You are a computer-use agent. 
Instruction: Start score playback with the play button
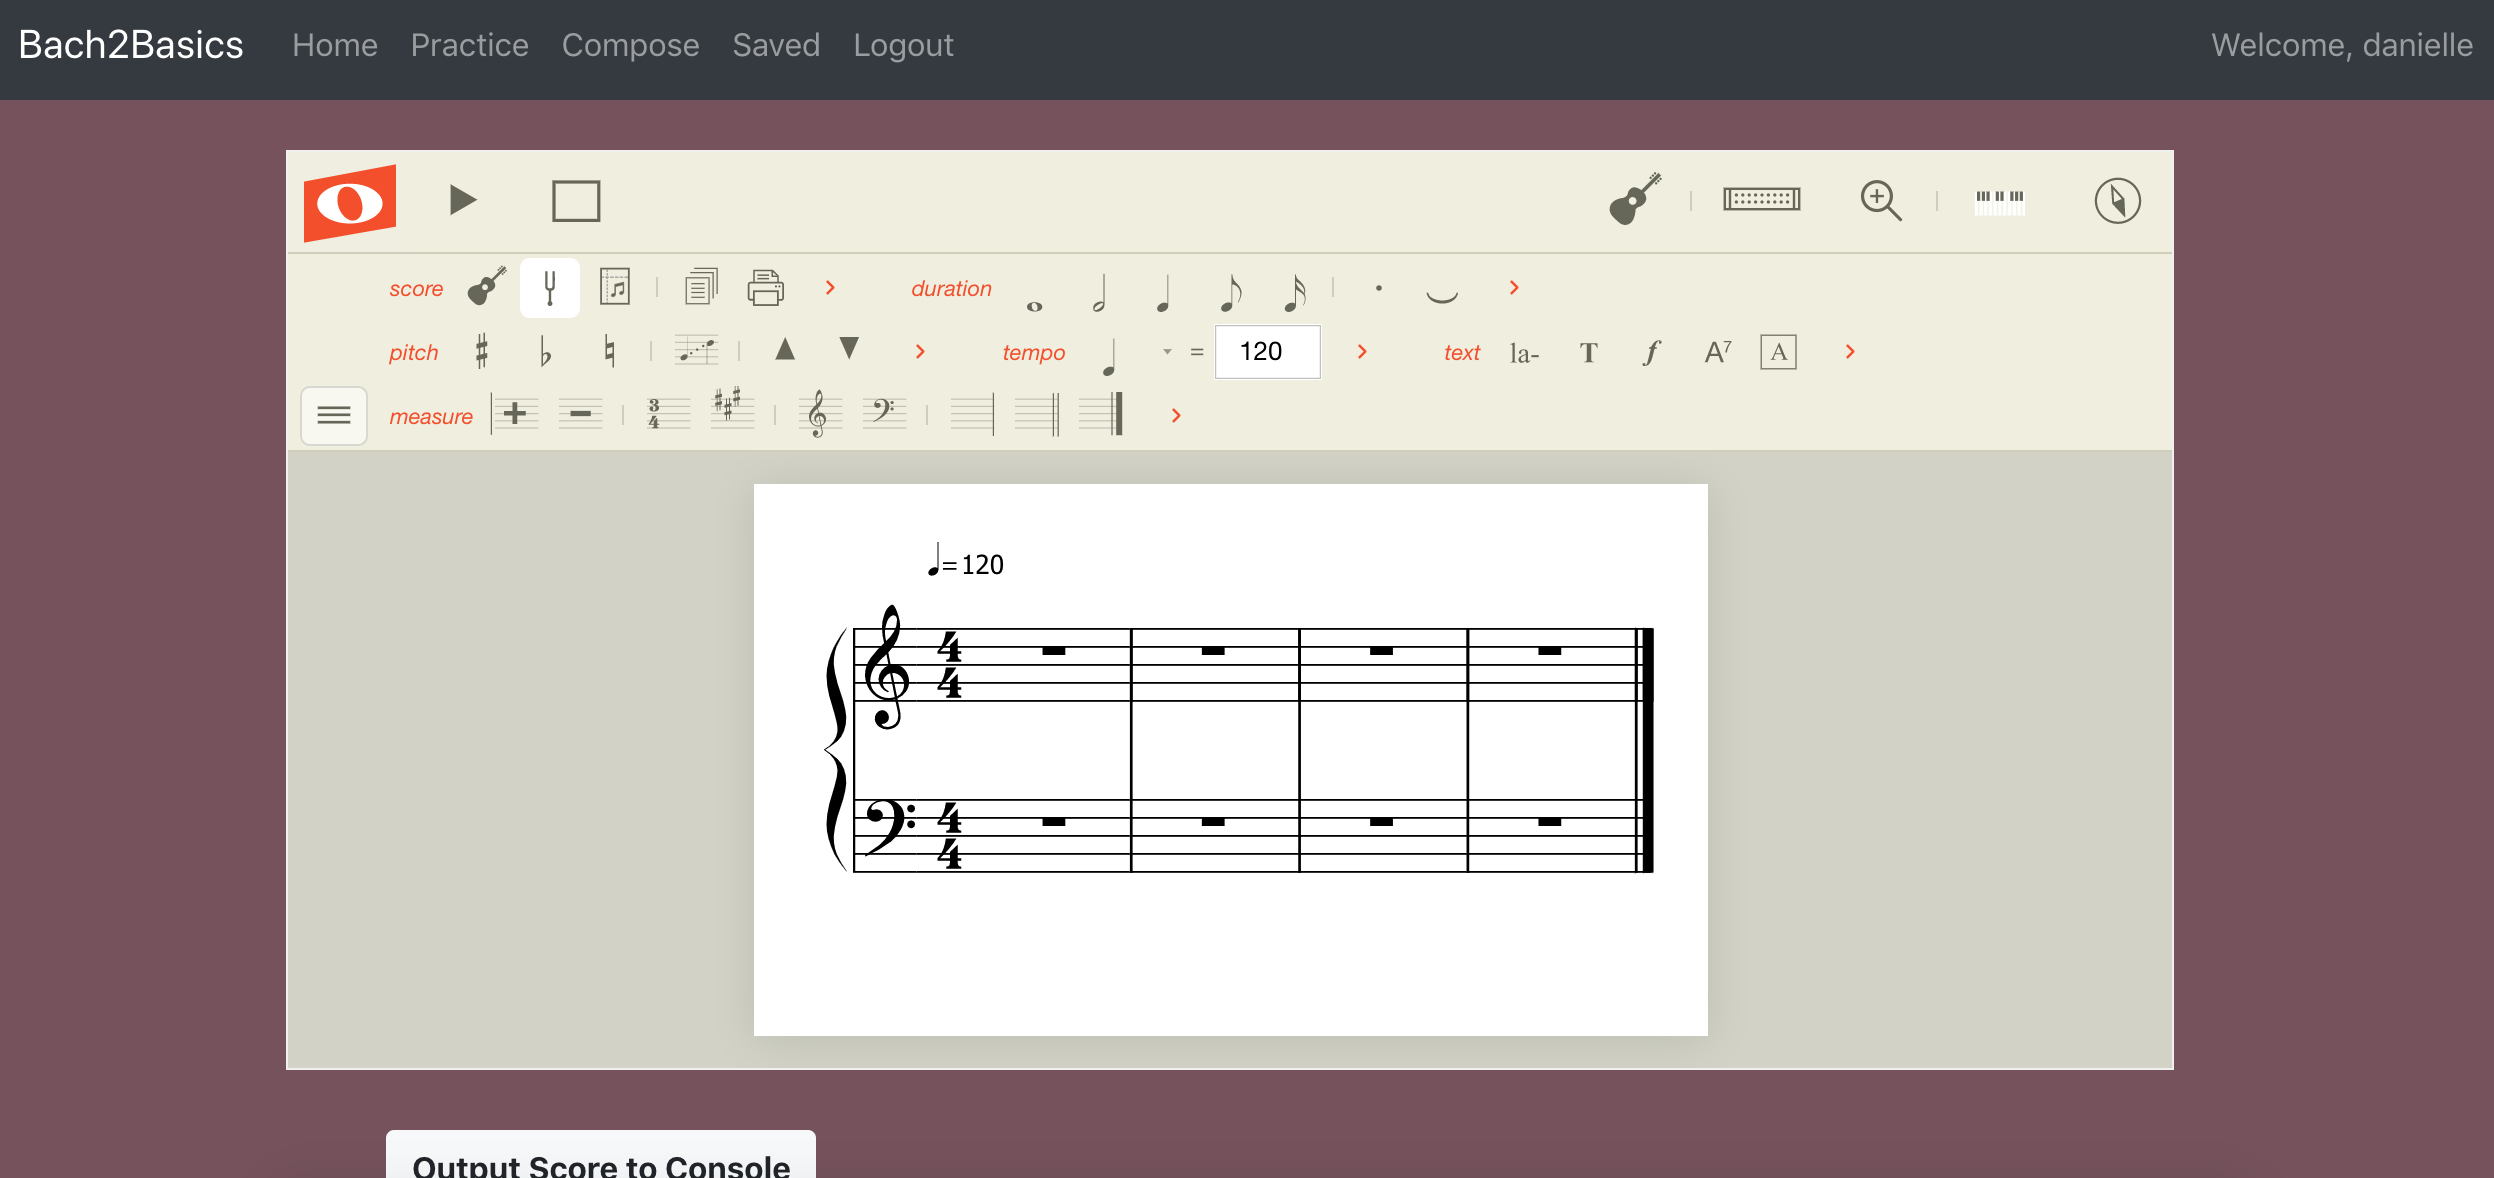coord(462,200)
